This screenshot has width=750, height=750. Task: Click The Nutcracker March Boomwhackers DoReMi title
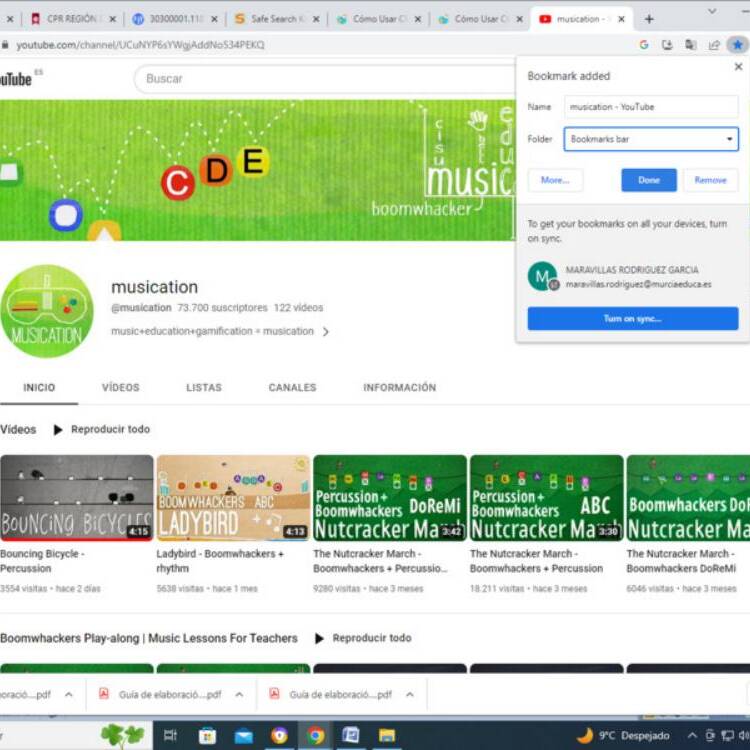coord(681,561)
